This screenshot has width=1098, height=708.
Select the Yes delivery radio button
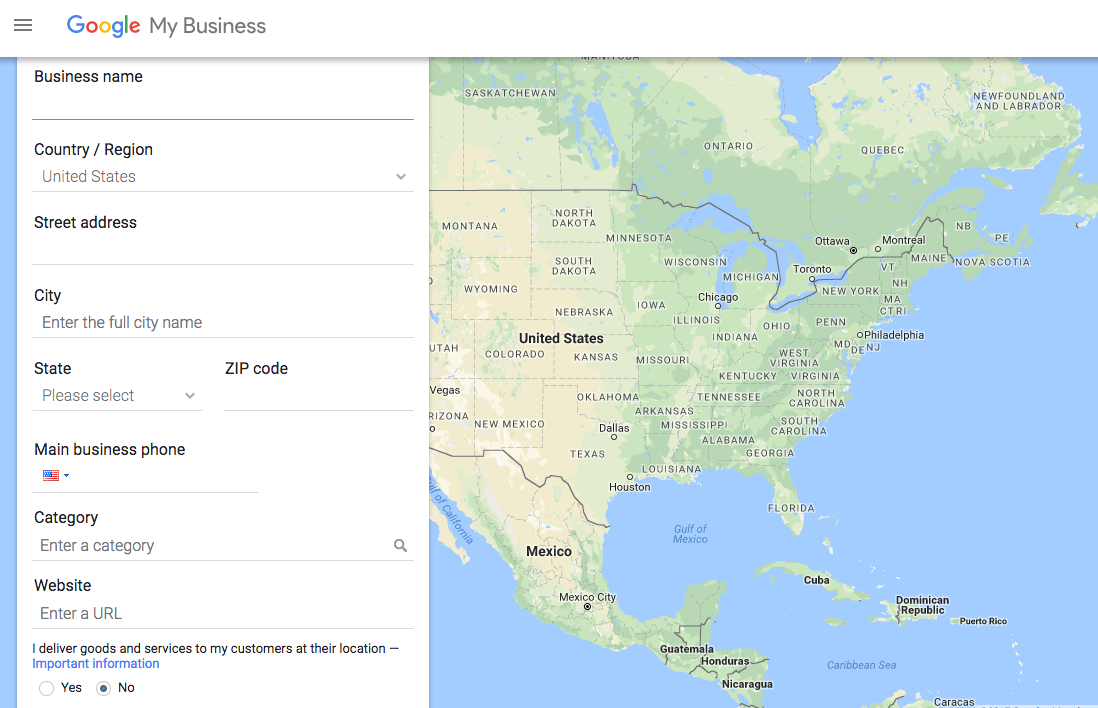pyautogui.click(x=47, y=688)
